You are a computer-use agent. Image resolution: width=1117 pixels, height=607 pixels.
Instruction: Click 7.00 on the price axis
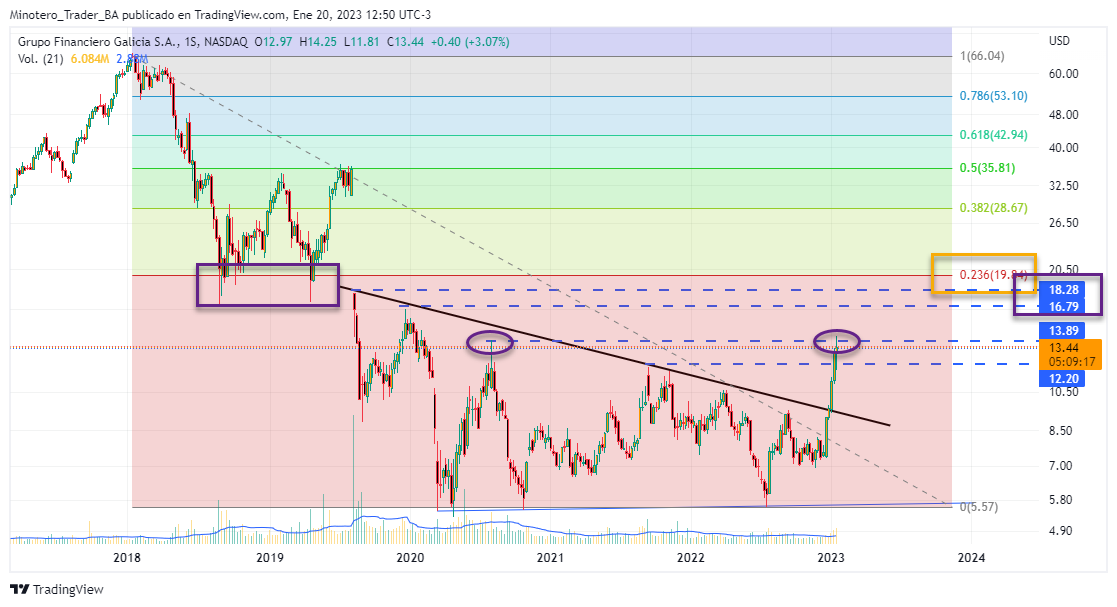pos(1061,466)
